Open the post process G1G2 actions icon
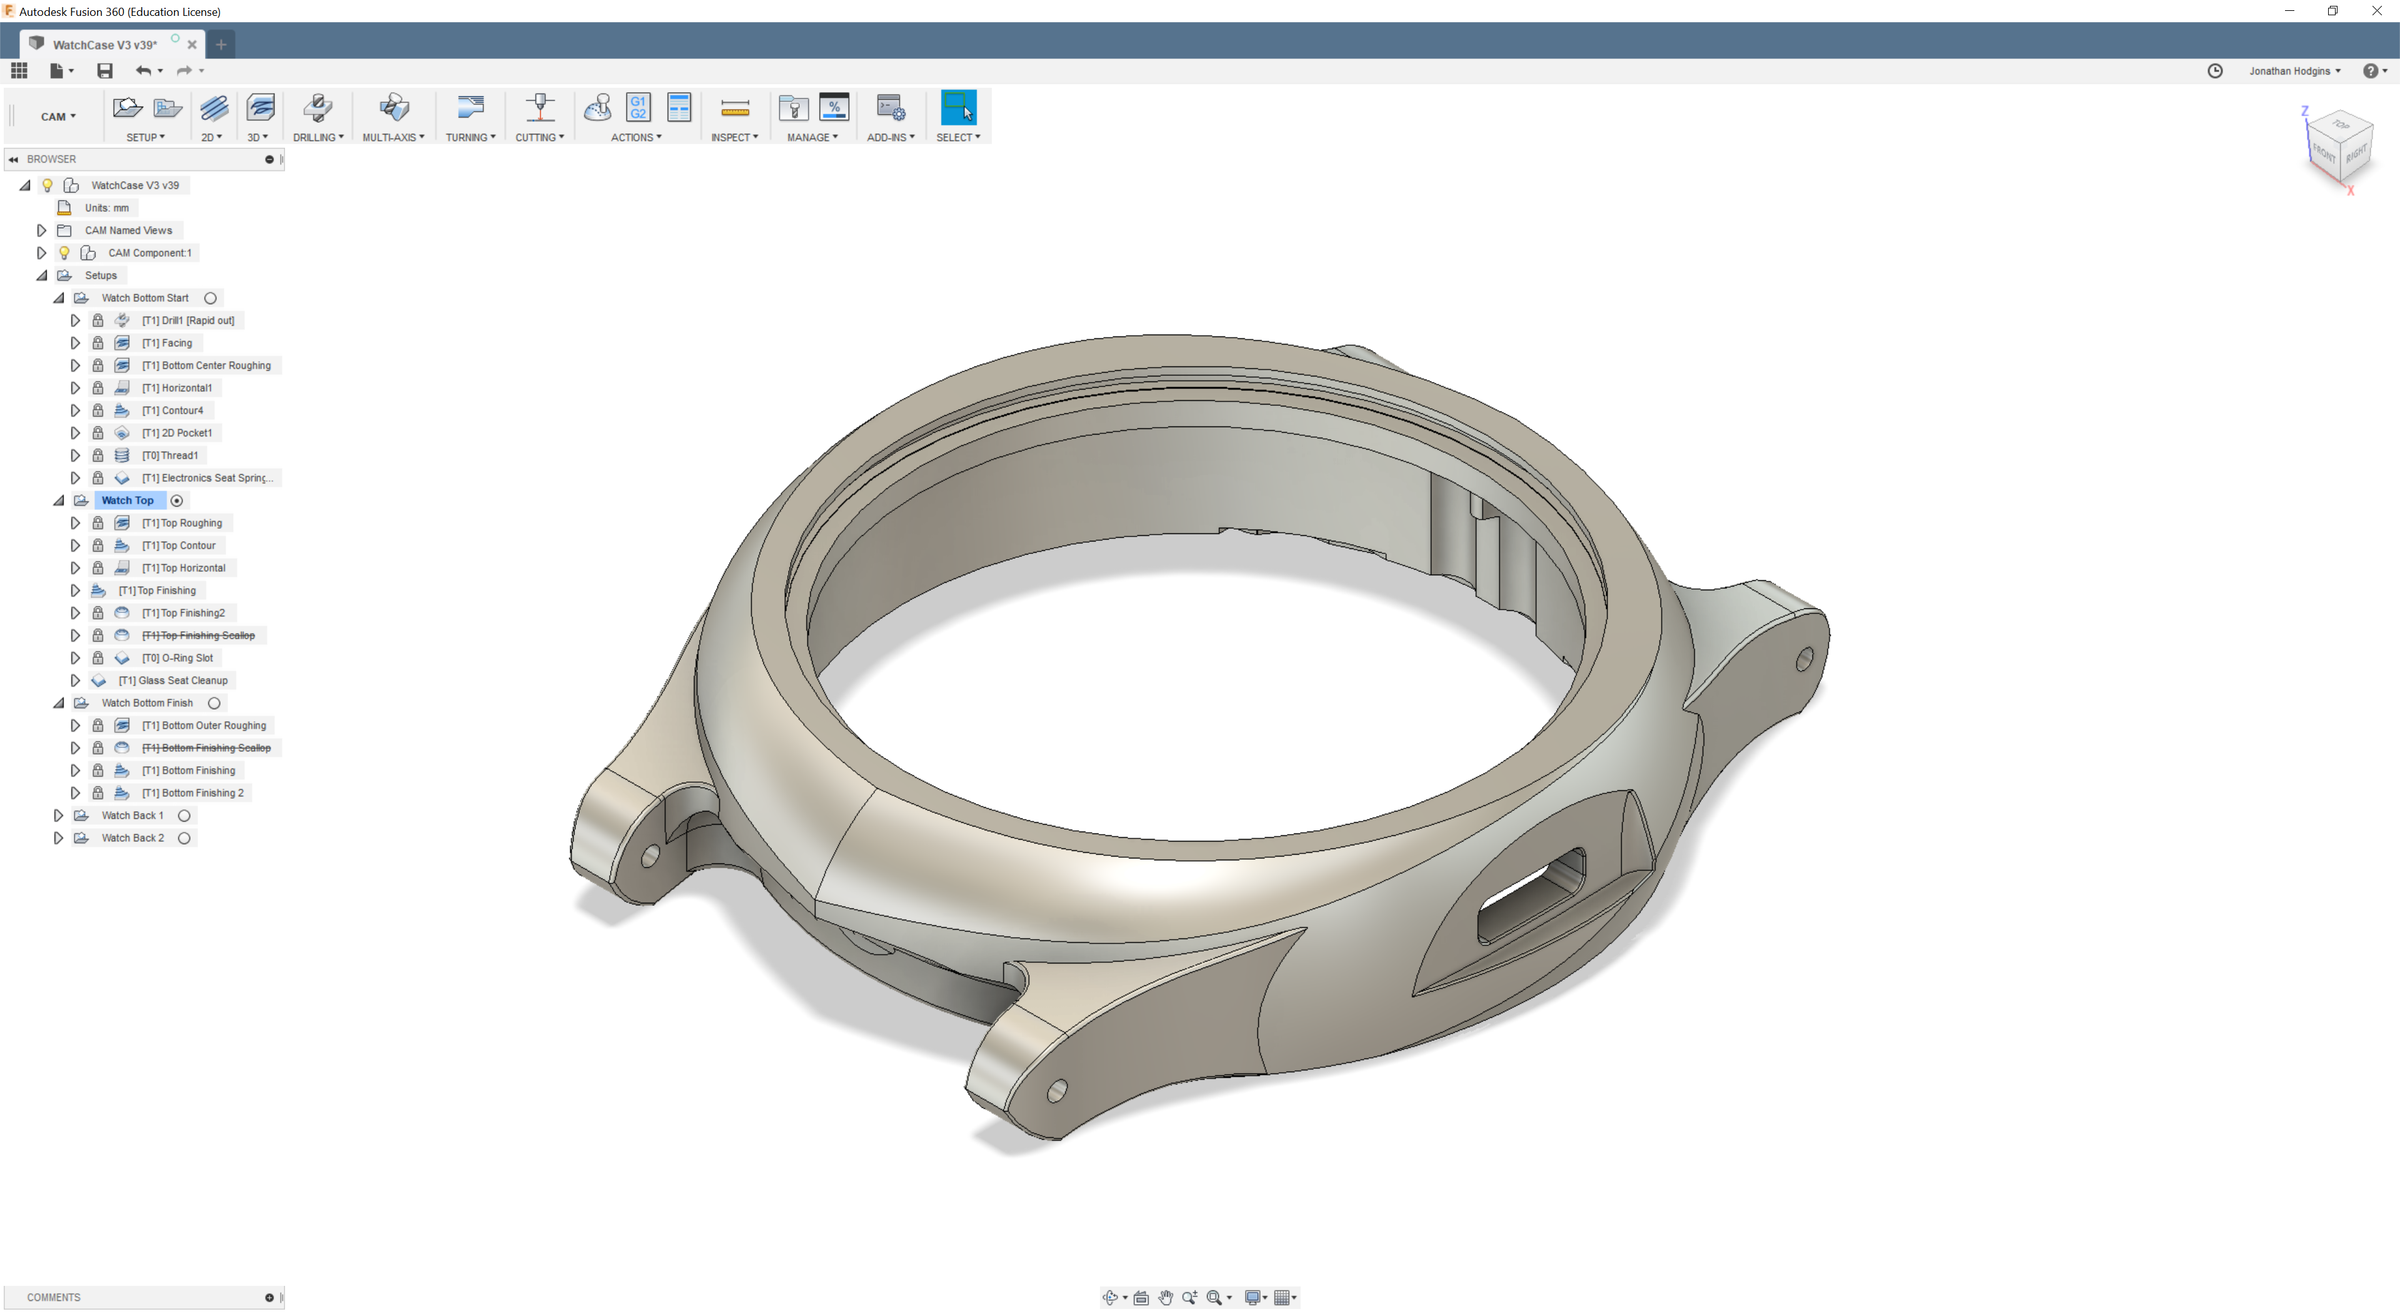The image size is (2400, 1313). coord(637,107)
